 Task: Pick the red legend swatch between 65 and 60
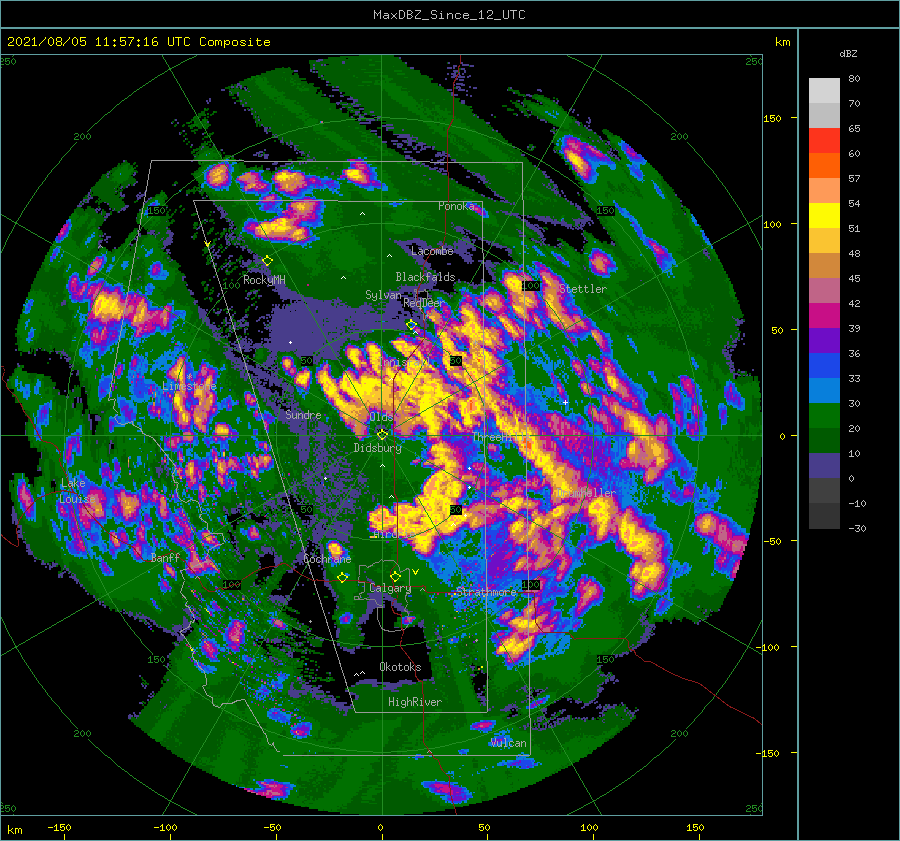pos(824,140)
